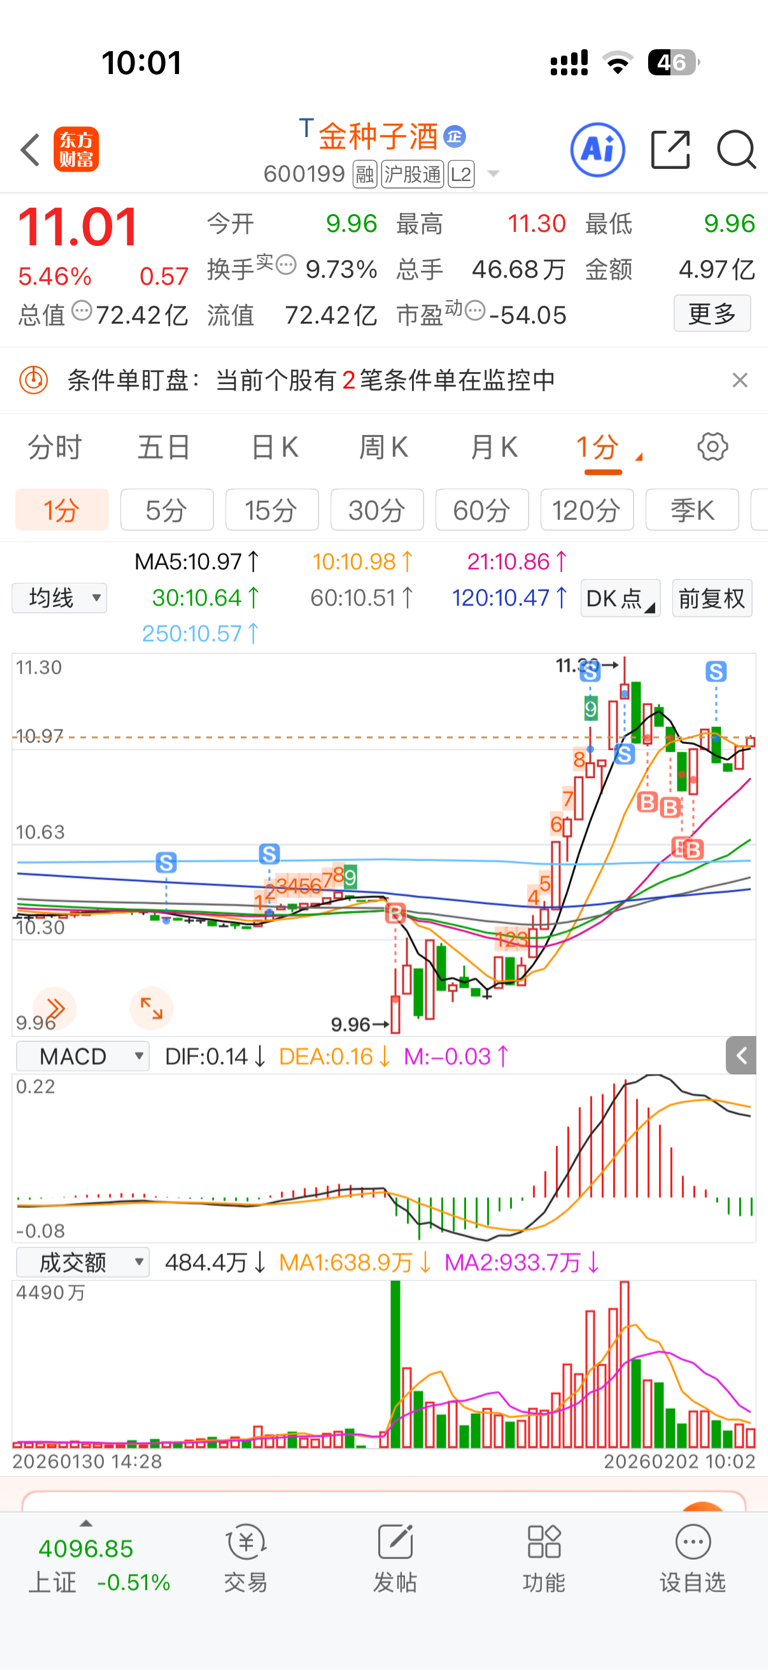Image resolution: width=768 pixels, height=1670 pixels.
Task: Open the MACD indicator dropdown
Action: tap(83, 1056)
